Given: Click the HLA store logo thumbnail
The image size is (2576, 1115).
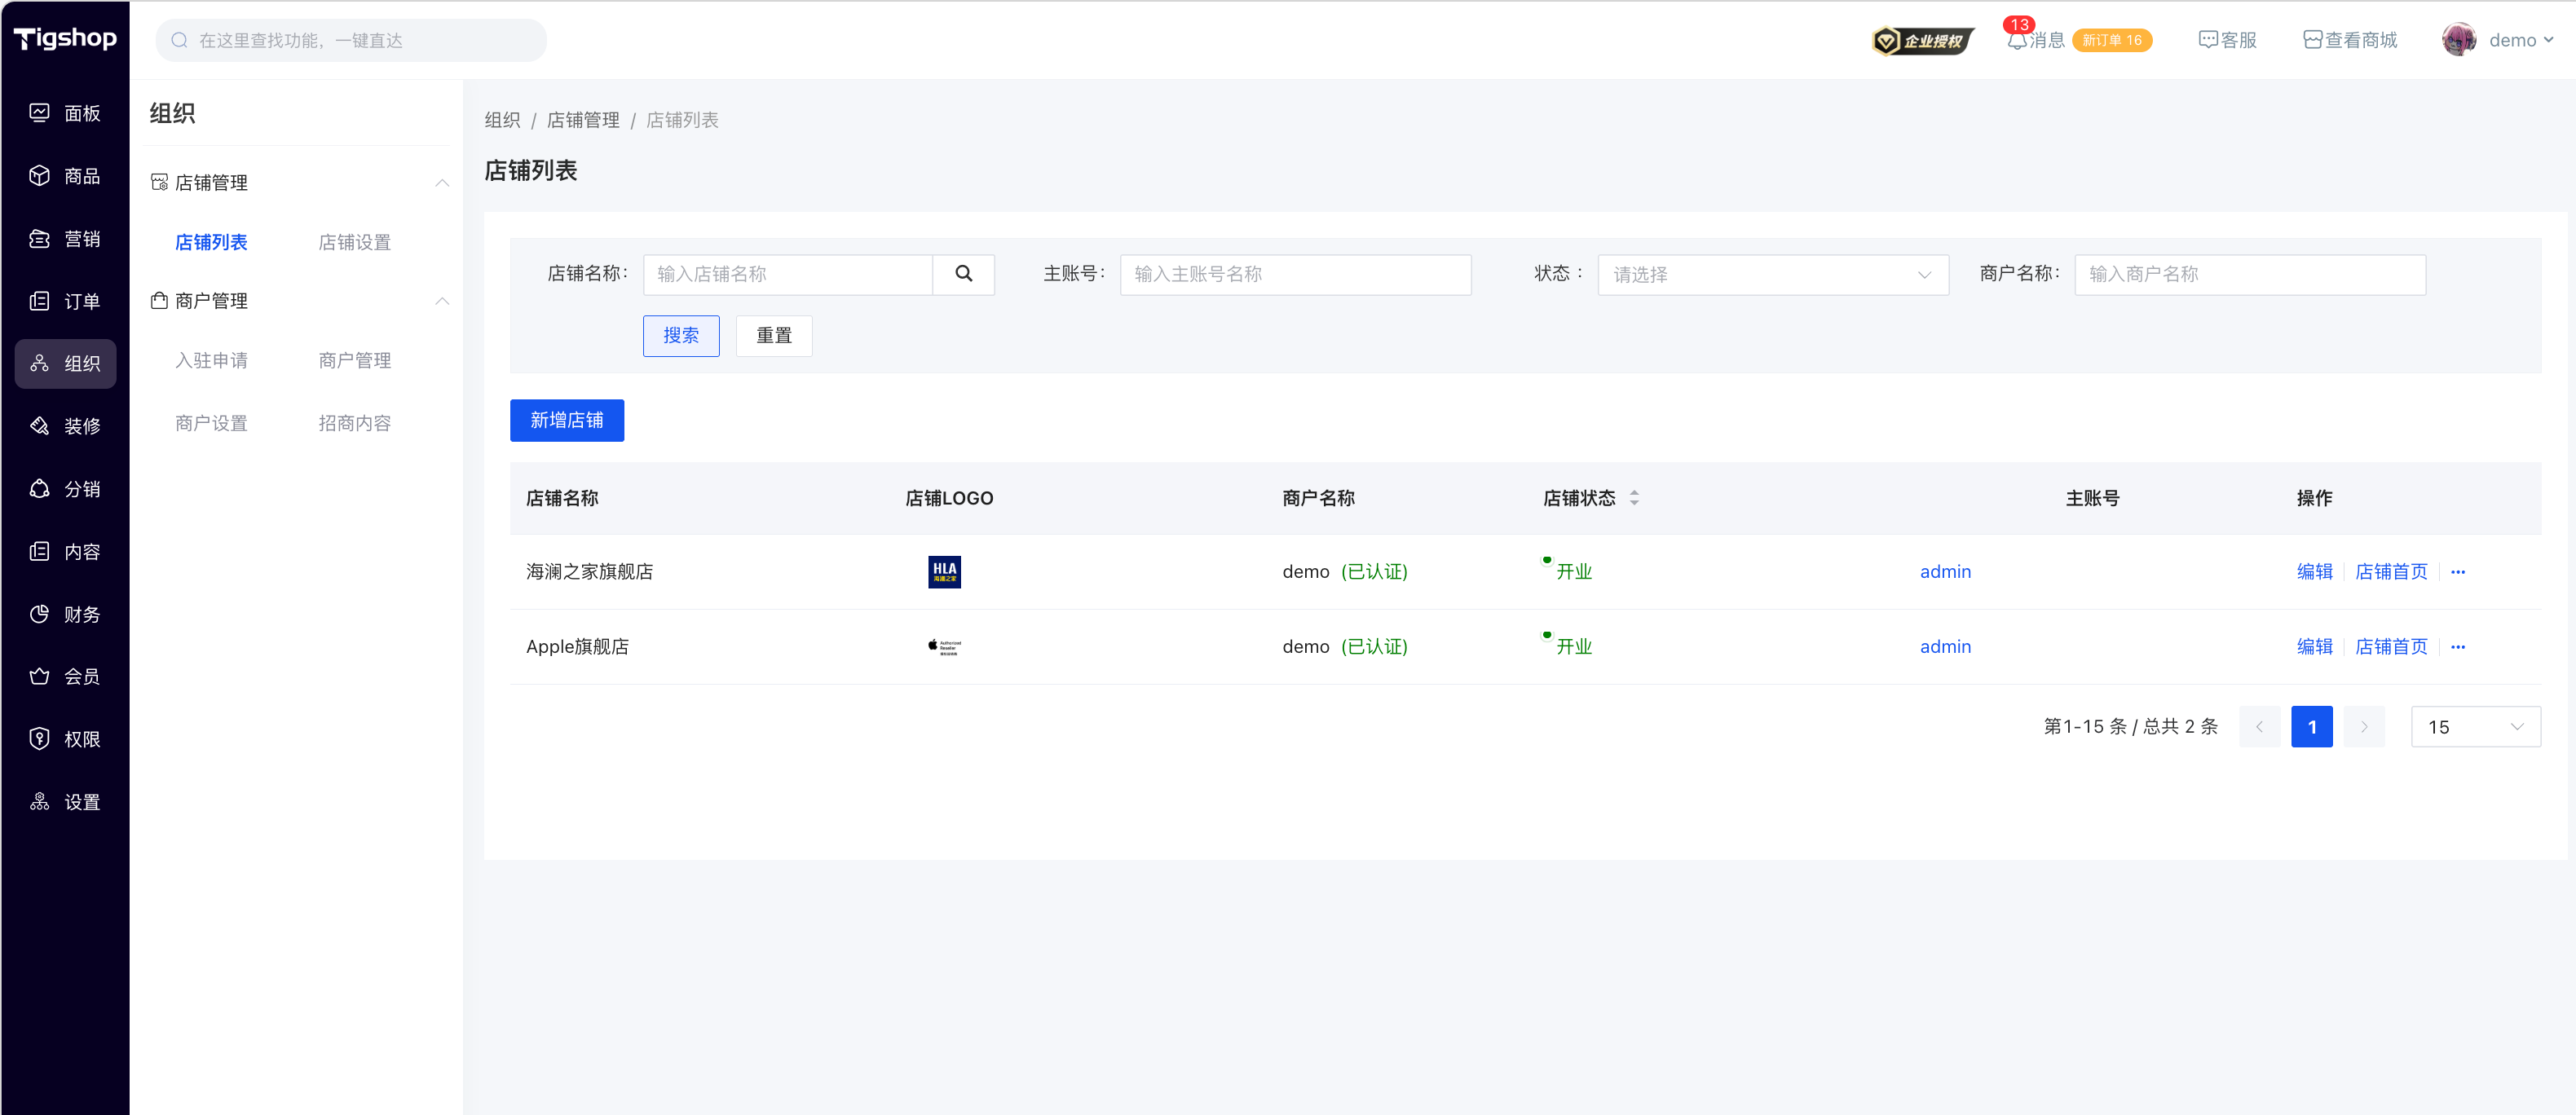Looking at the screenshot, I should click(943, 572).
